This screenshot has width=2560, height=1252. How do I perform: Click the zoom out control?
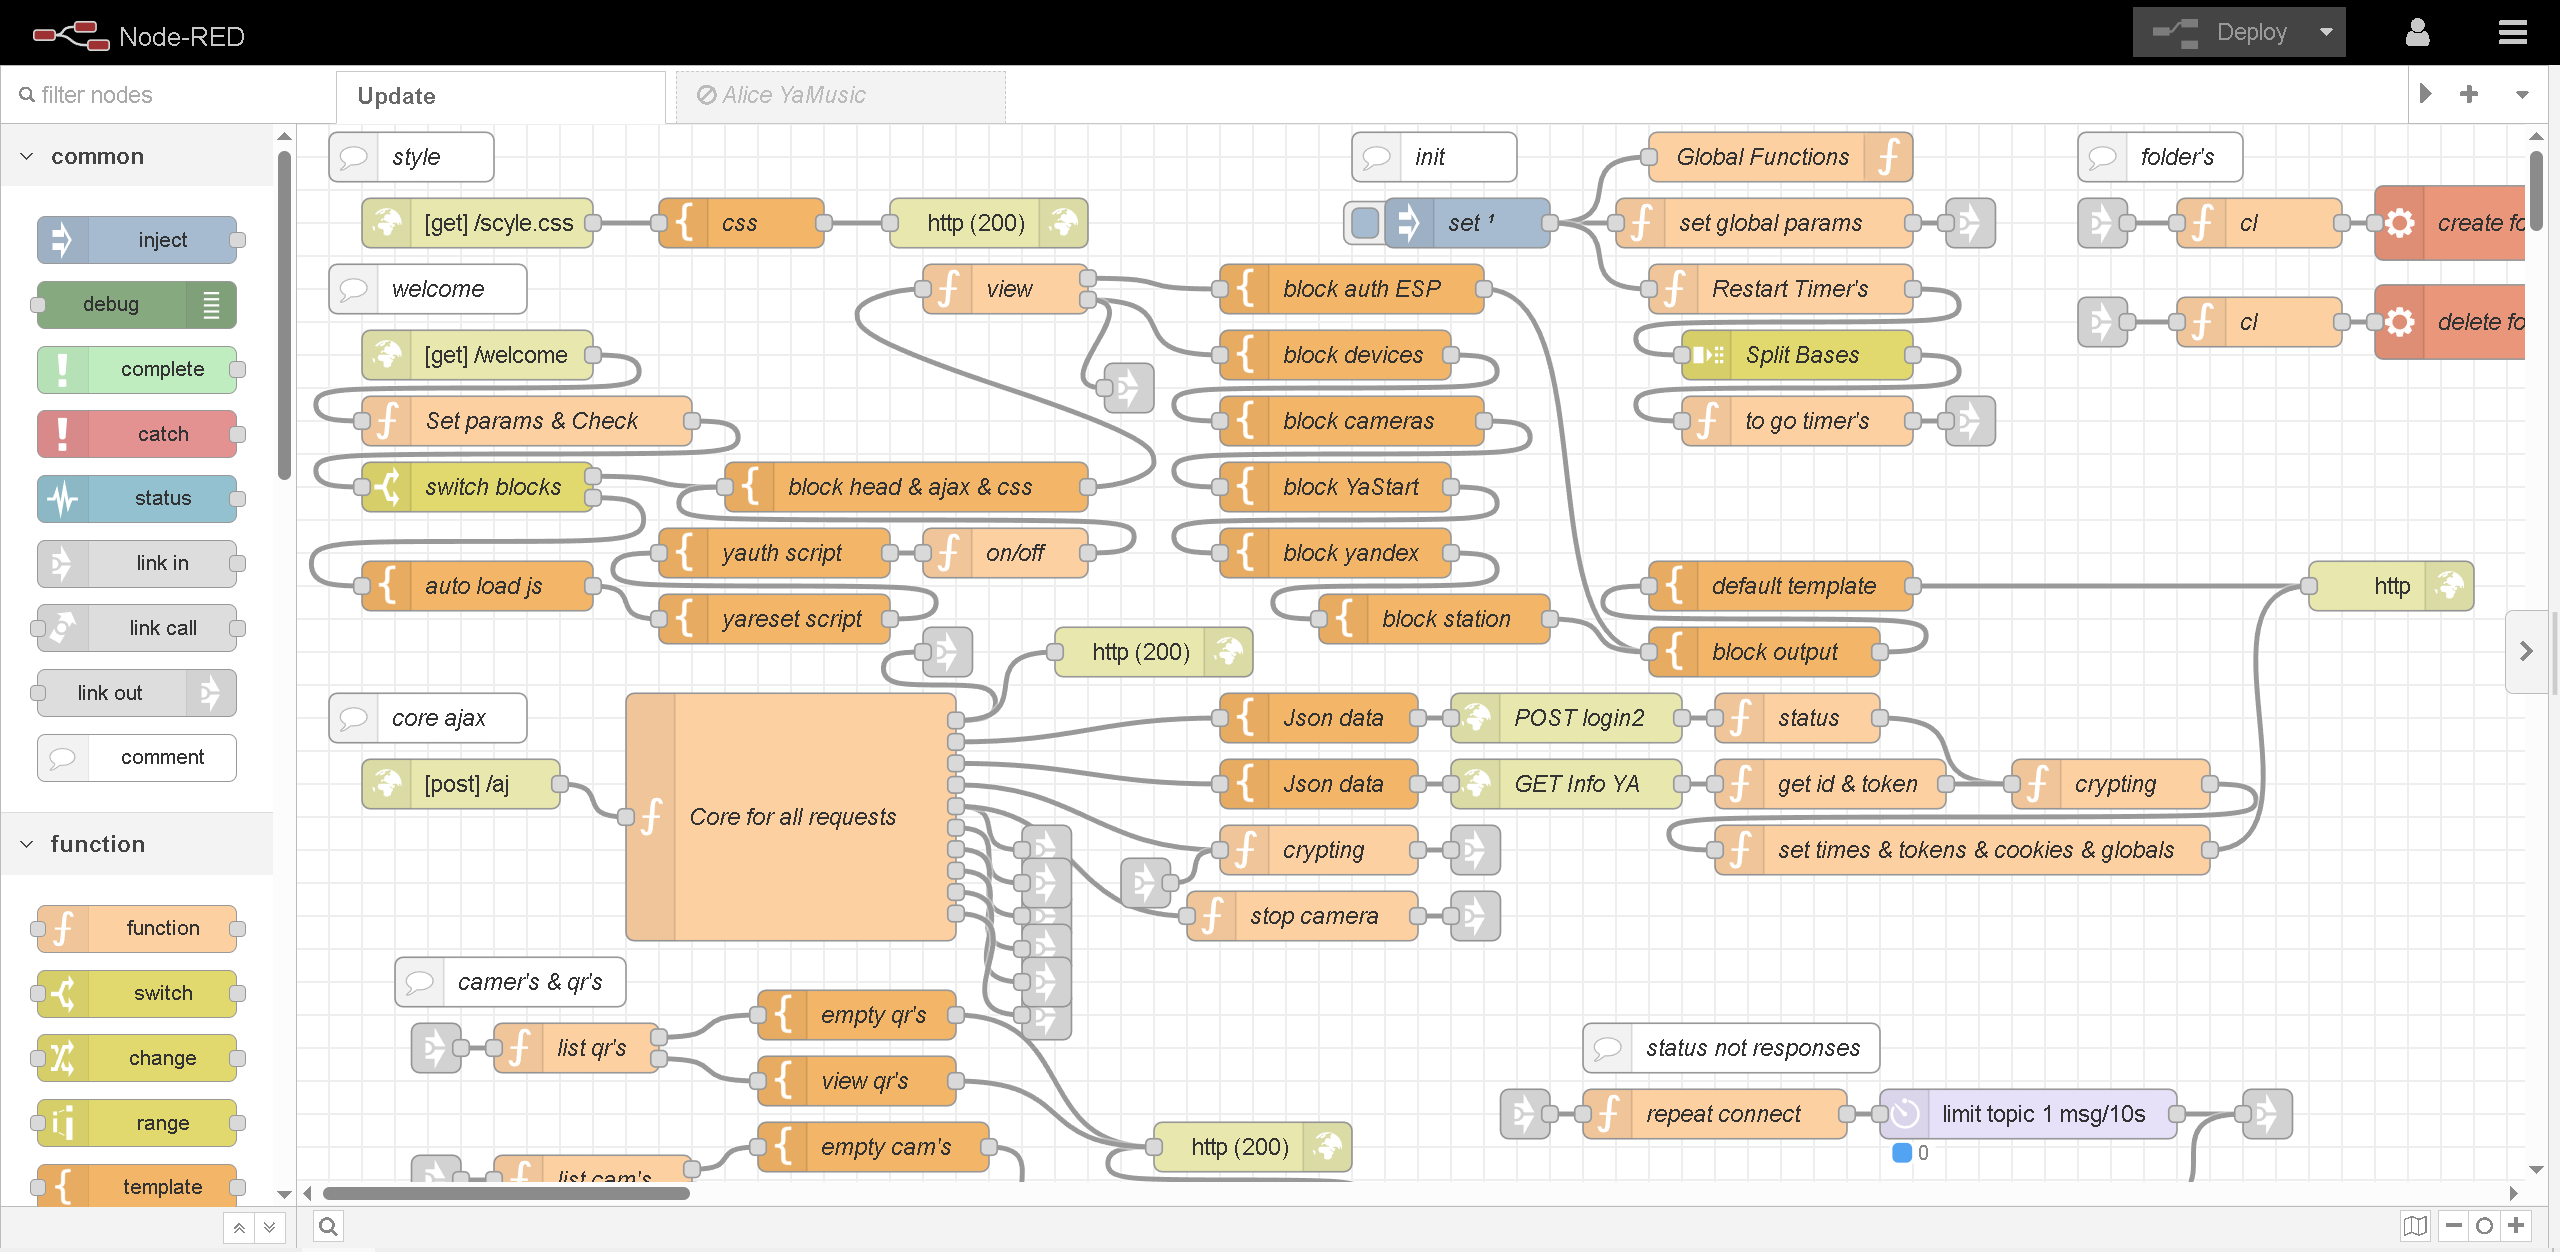(2454, 1225)
